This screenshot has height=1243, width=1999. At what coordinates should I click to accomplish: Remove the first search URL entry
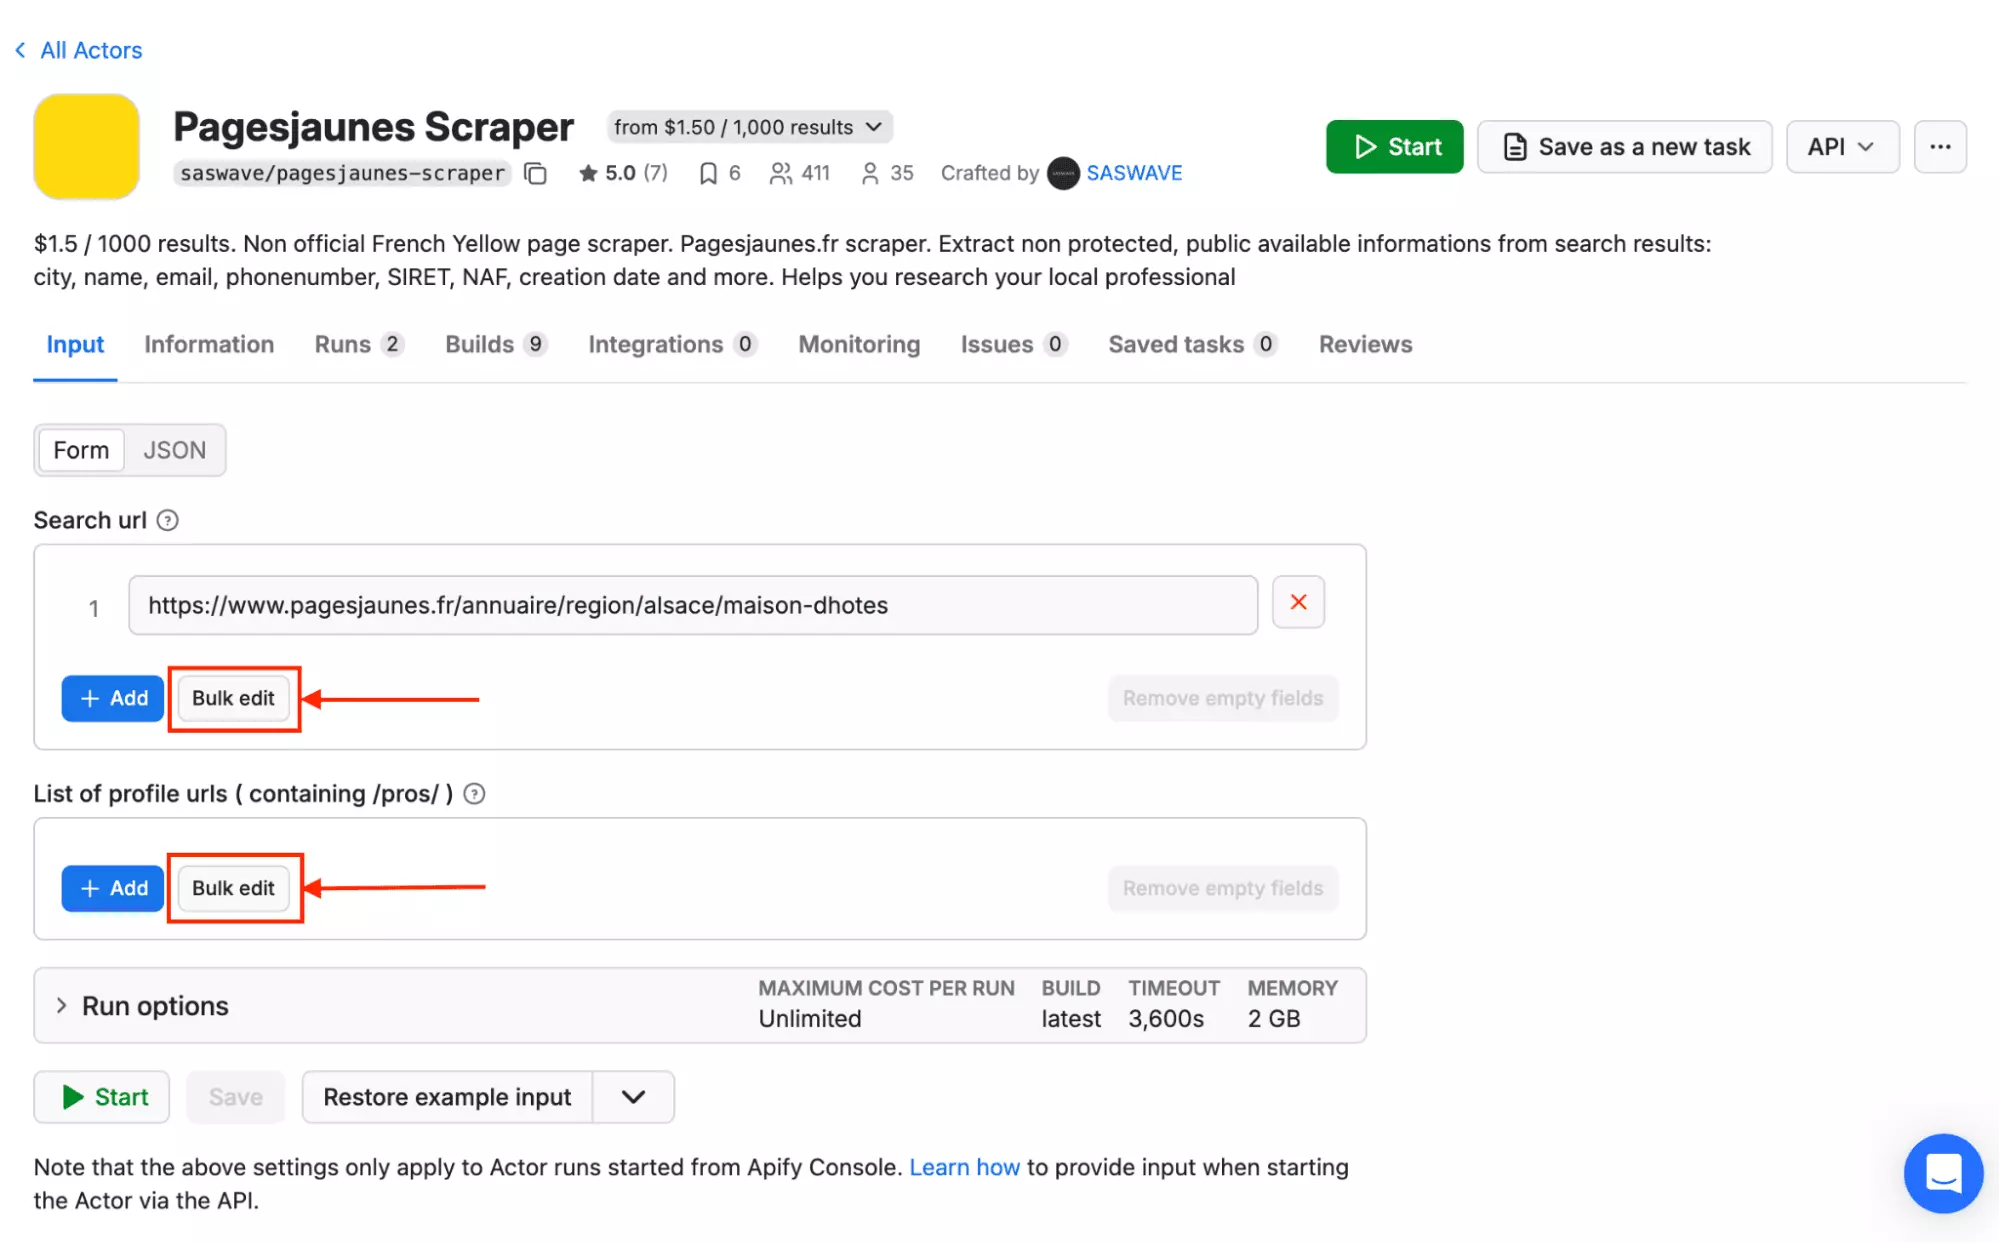click(x=1298, y=602)
